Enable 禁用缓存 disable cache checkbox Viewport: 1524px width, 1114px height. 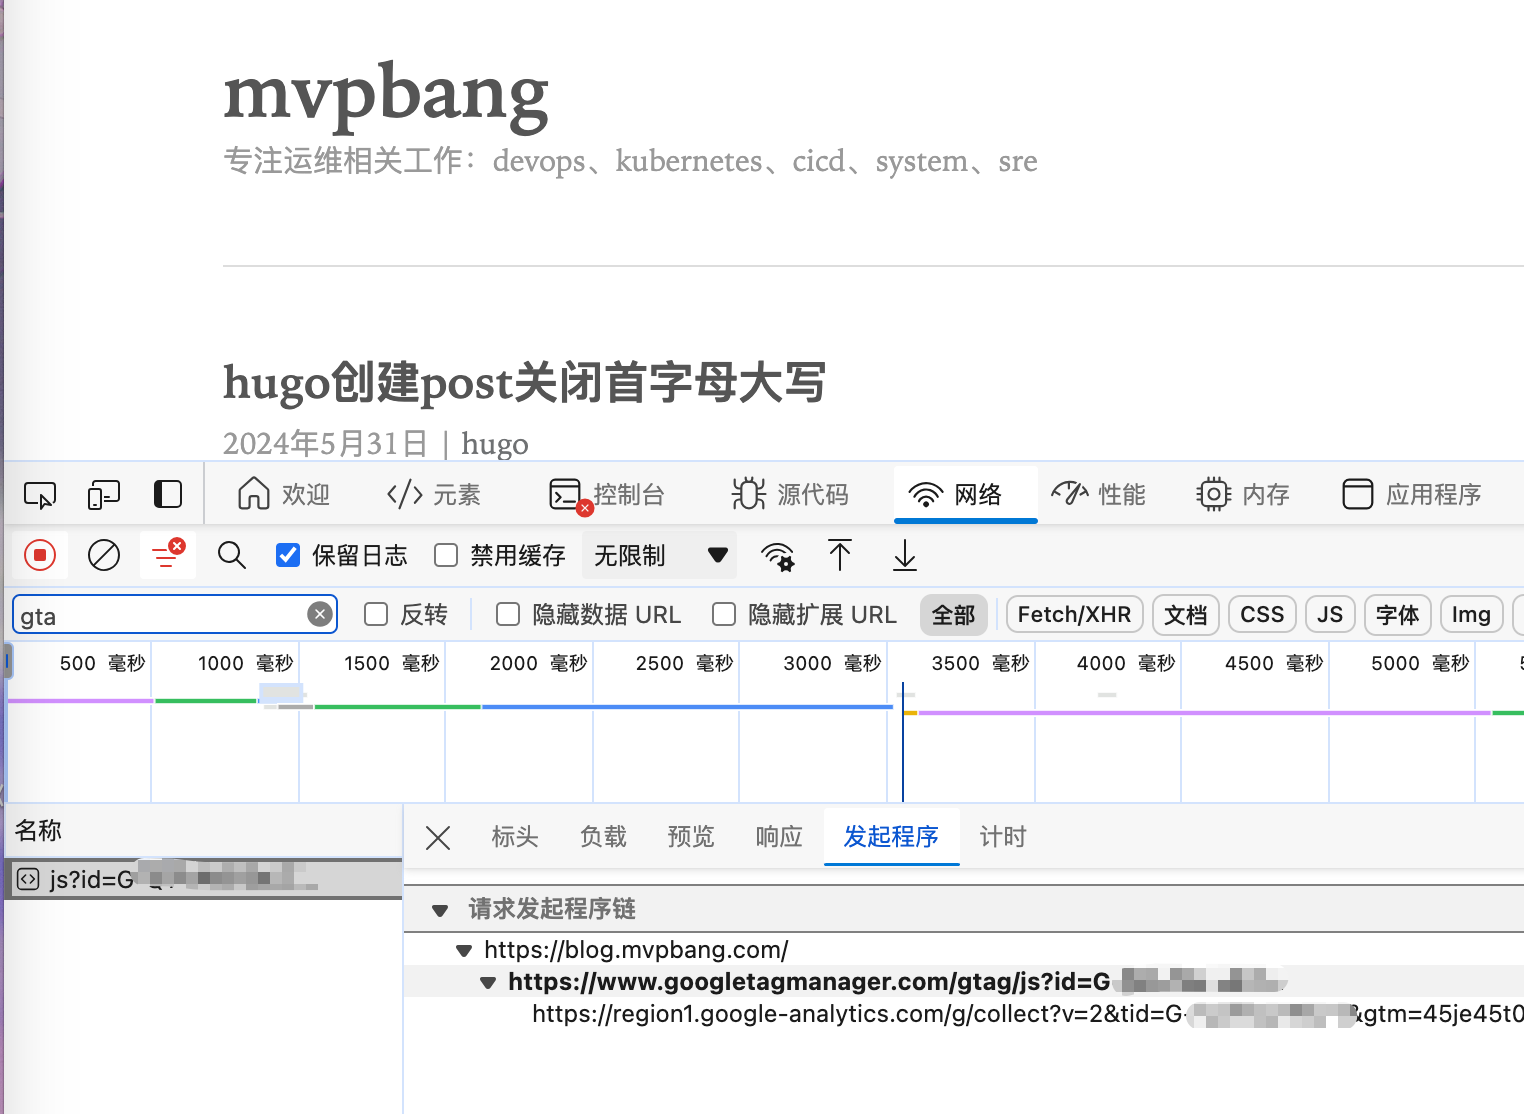(446, 555)
